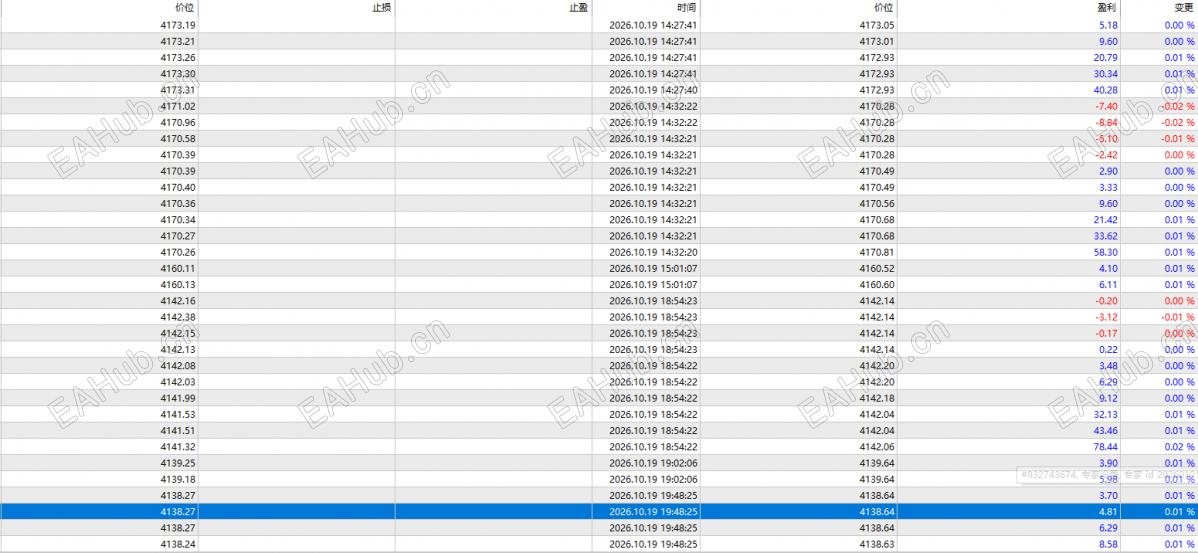
Task: Click the close price 4160.60
Action: tap(876, 284)
